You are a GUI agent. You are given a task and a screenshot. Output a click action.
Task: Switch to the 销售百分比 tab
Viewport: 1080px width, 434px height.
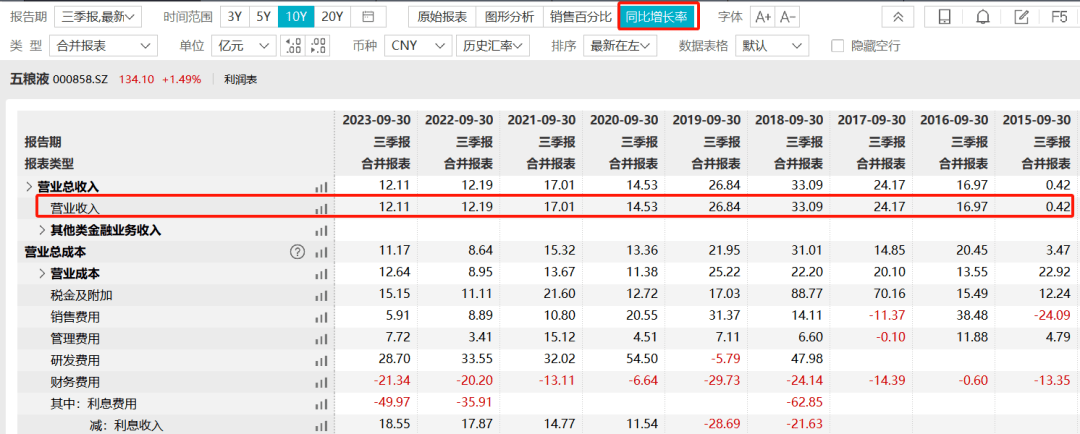(x=581, y=16)
